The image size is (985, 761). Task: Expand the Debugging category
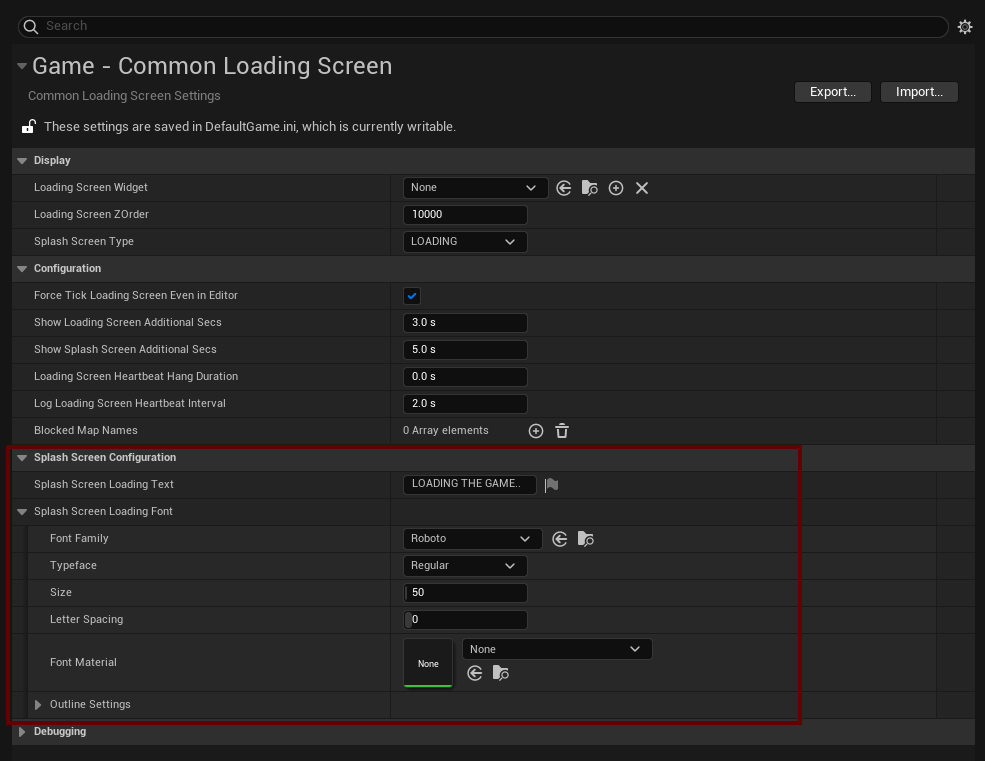[x=22, y=732]
